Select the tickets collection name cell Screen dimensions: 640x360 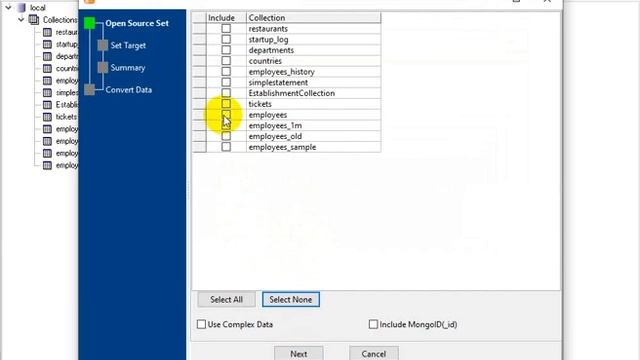click(x=313, y=104)
